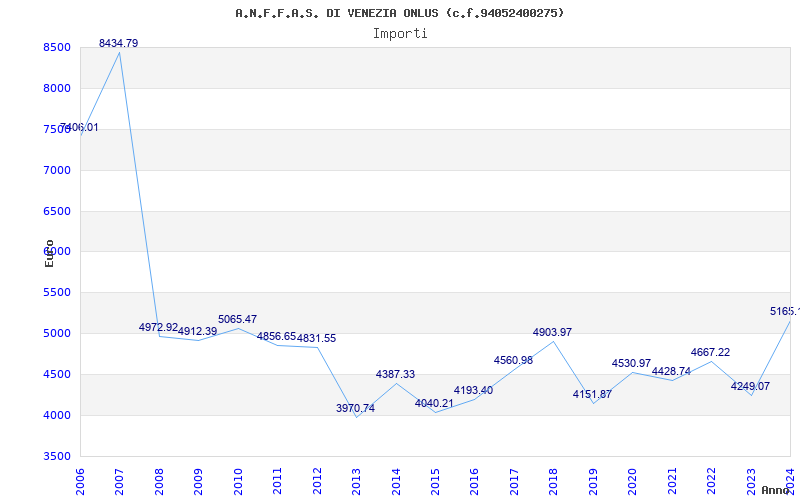This screenshot has height=500, width=800.
Task: Select the 4903.97 data label
Action: pos(553,332)
